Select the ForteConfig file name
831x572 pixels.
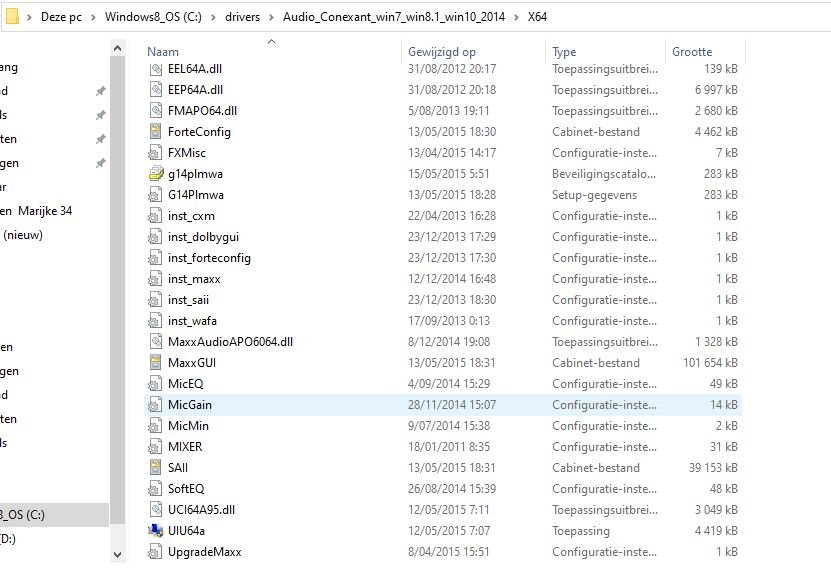[199, 132]
